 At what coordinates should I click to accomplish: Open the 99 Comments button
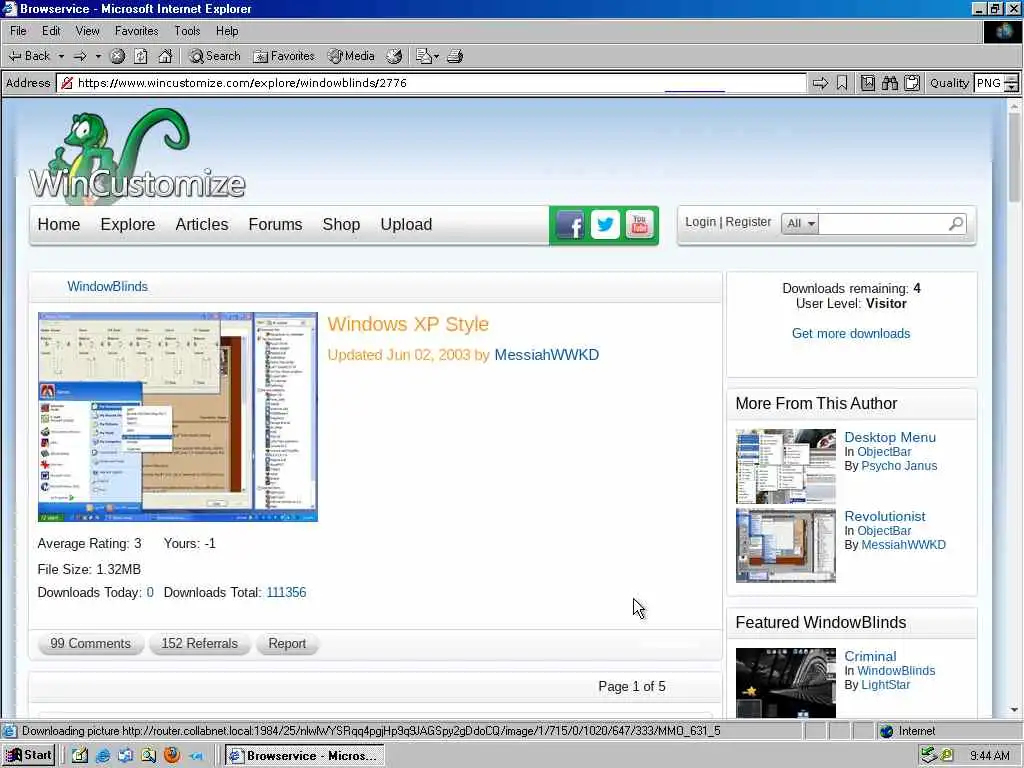pos(91,644)
